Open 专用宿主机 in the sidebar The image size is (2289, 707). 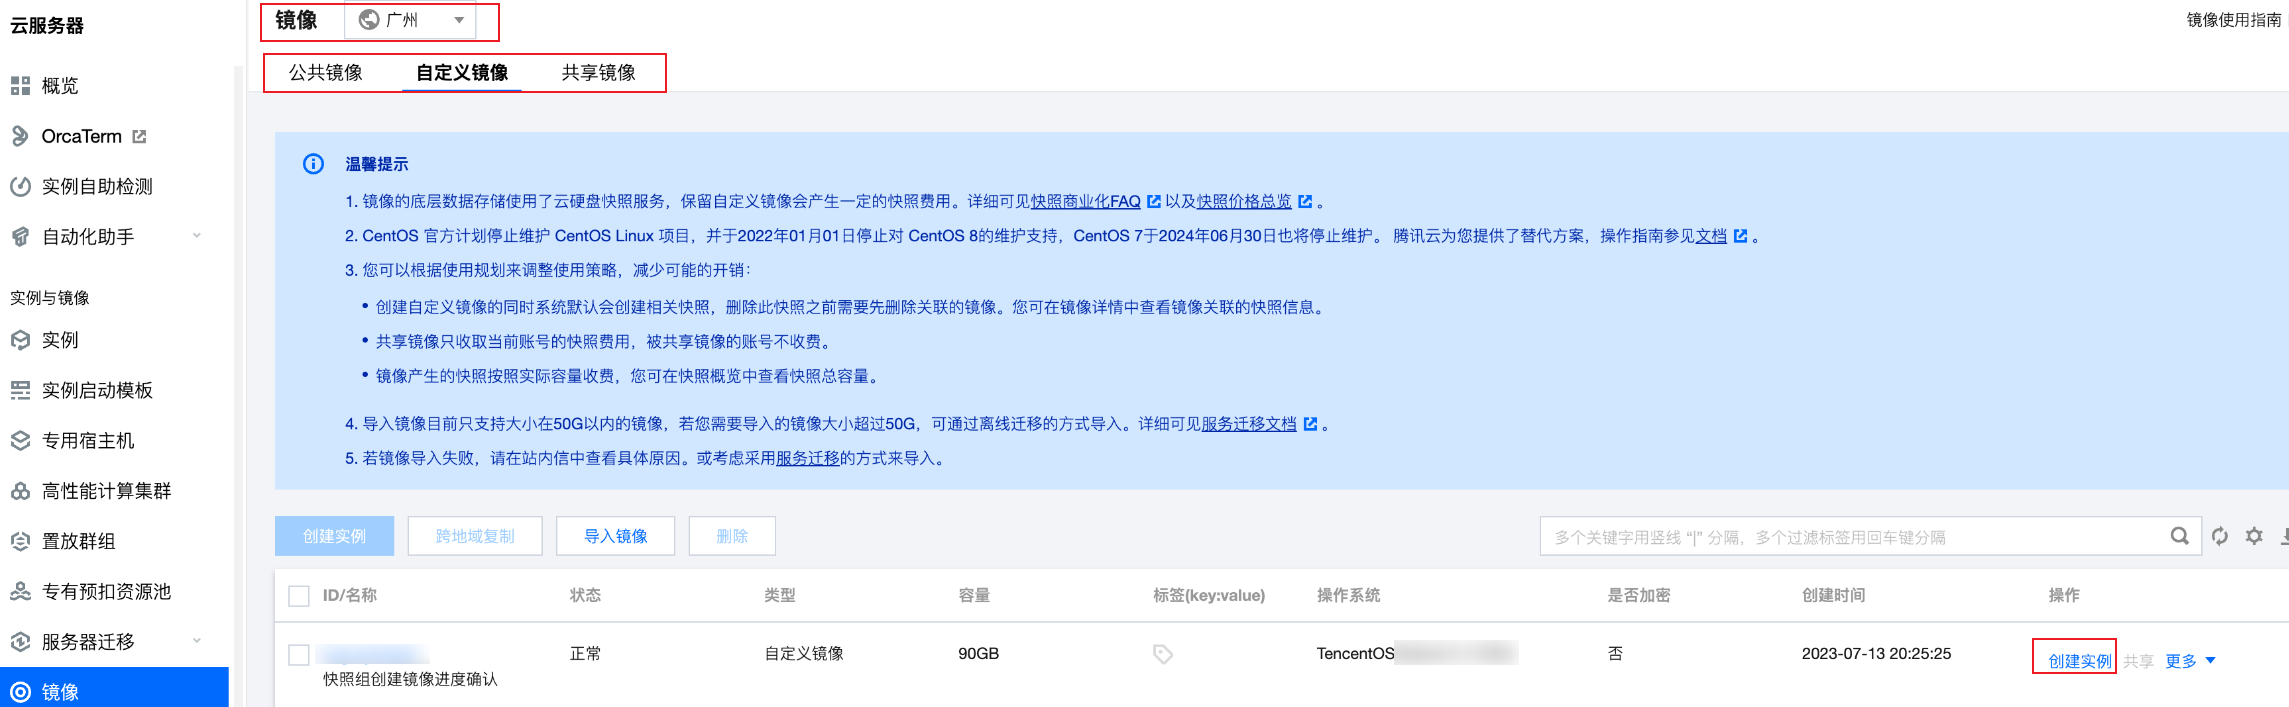click(x=88, y=441)
